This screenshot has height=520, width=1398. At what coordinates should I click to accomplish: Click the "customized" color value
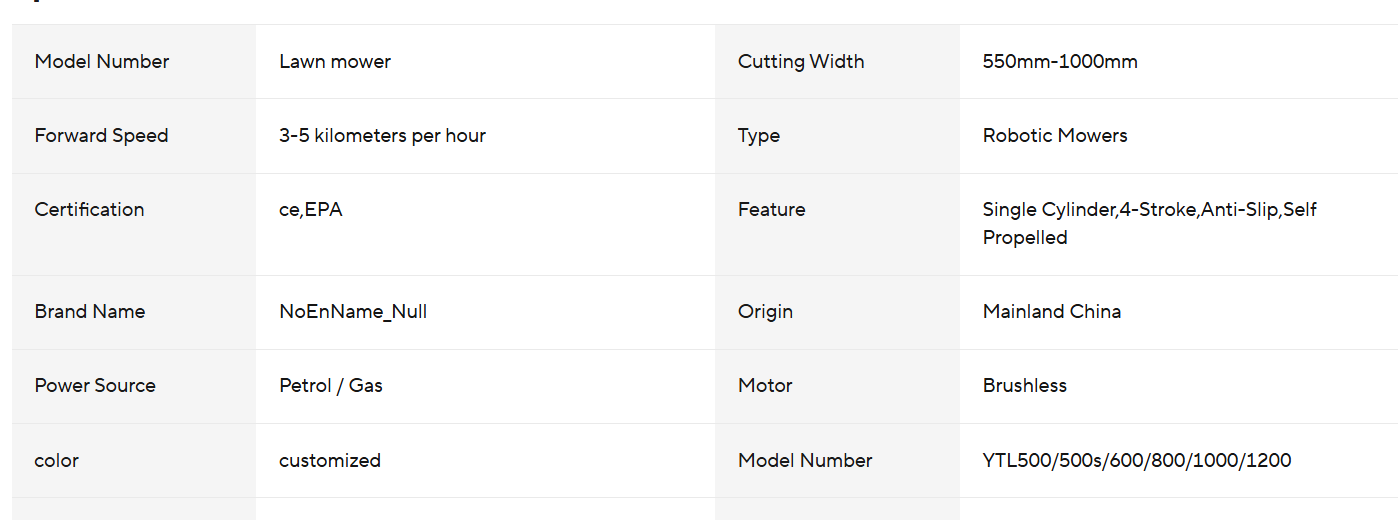pos(330,461)
